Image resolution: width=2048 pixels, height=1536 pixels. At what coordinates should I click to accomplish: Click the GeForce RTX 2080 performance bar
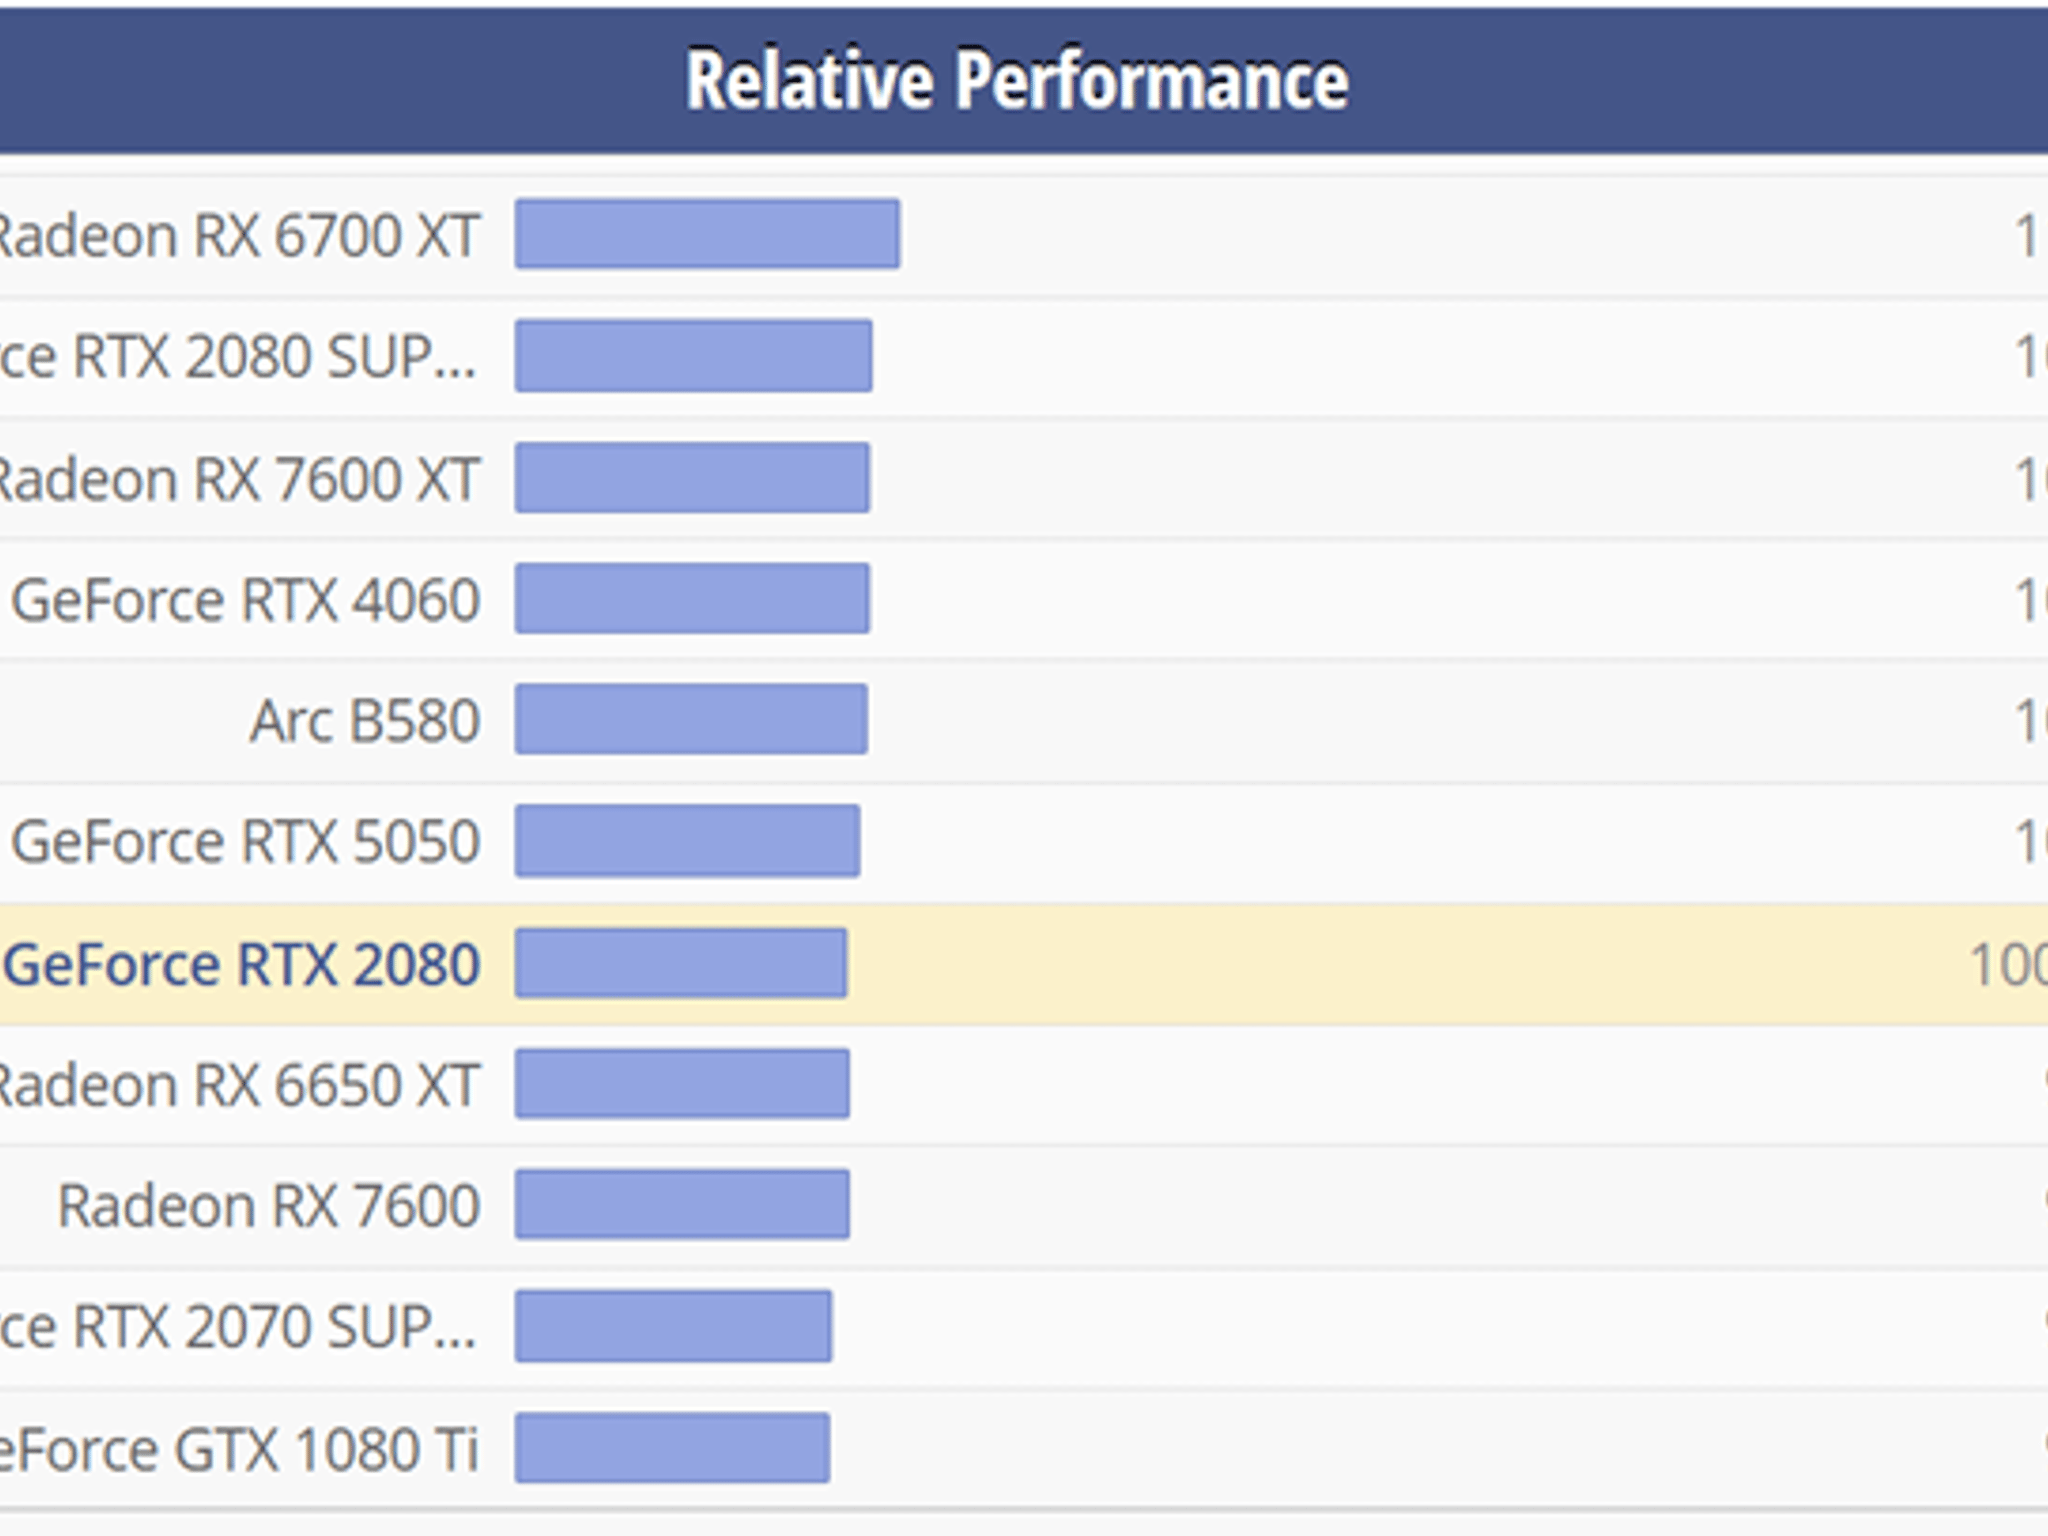pos(681,963)
